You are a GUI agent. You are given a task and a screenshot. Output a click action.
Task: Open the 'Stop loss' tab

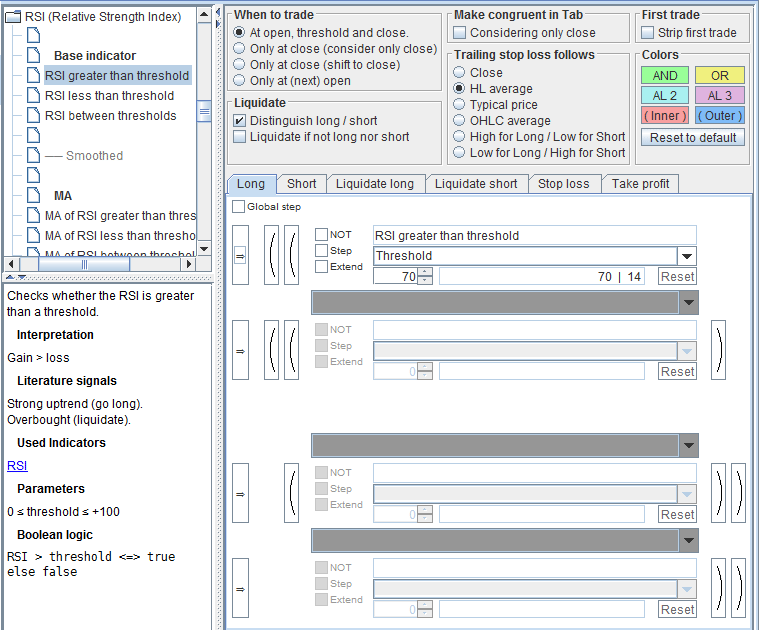[564, 184]
